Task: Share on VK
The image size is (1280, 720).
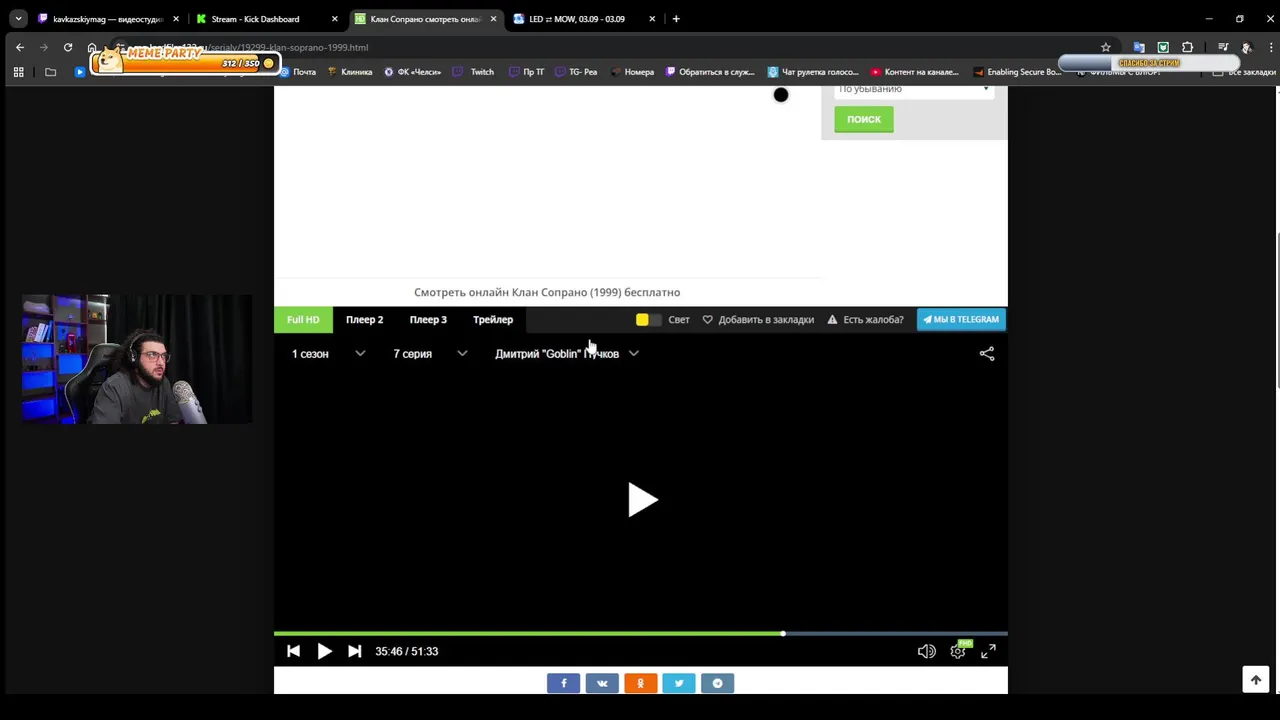Action: pyautogui.click(x=602, y=683)
